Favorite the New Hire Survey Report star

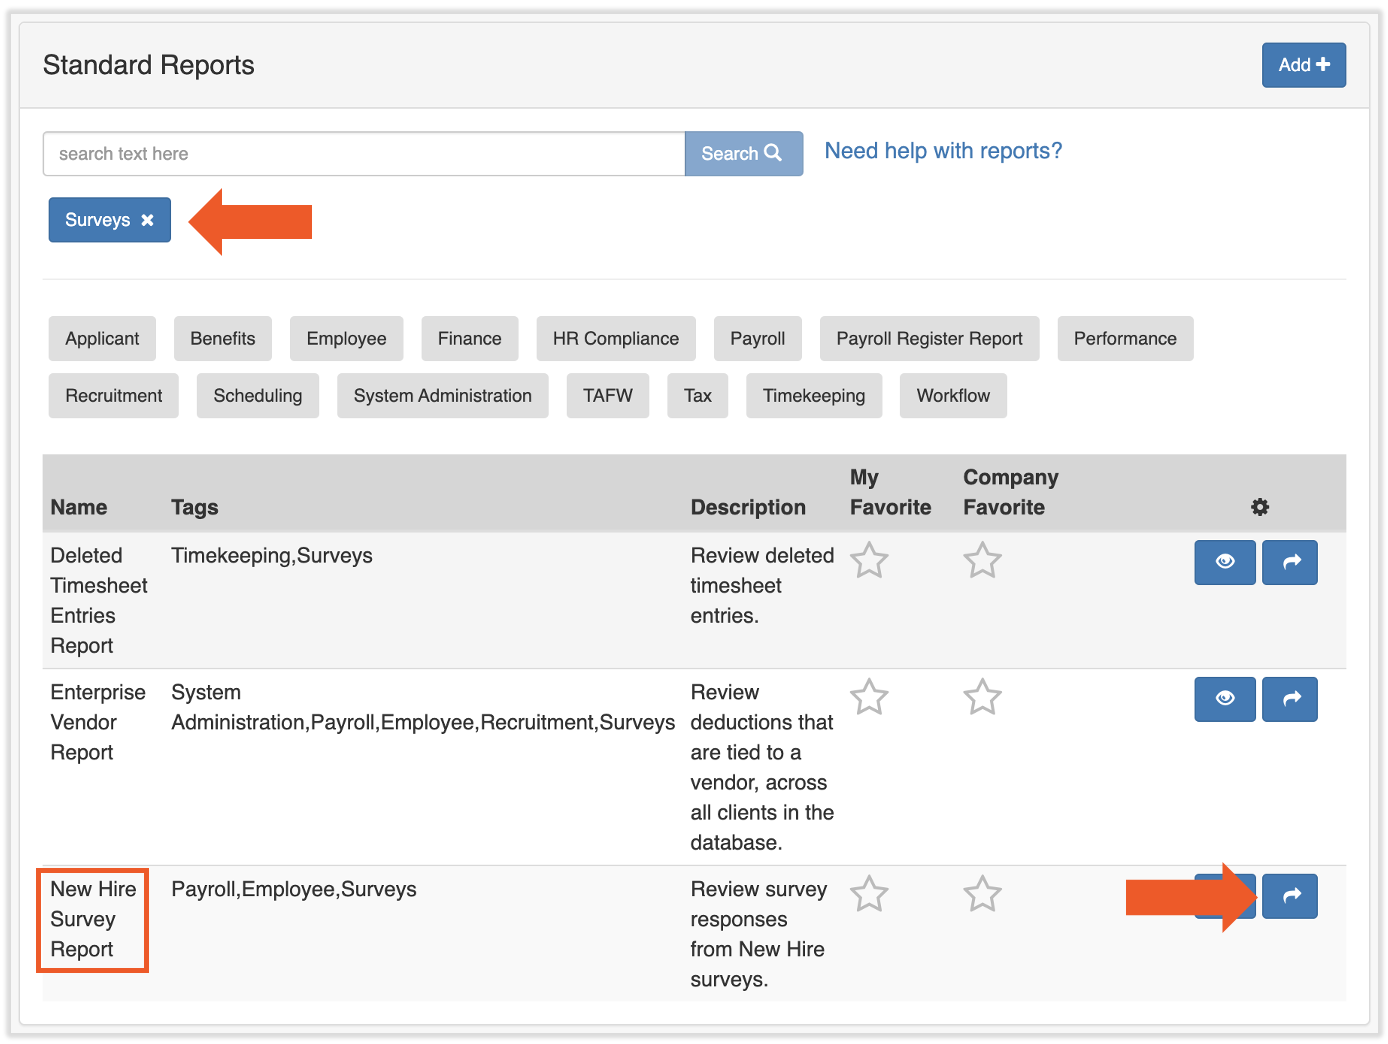[x=869, y=894]
